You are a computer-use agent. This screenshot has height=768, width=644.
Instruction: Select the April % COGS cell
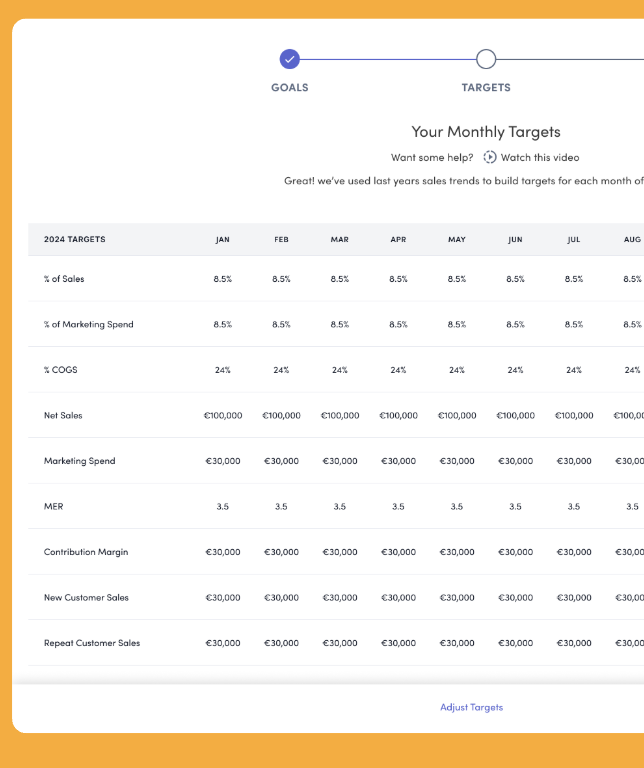pos(398,370)
